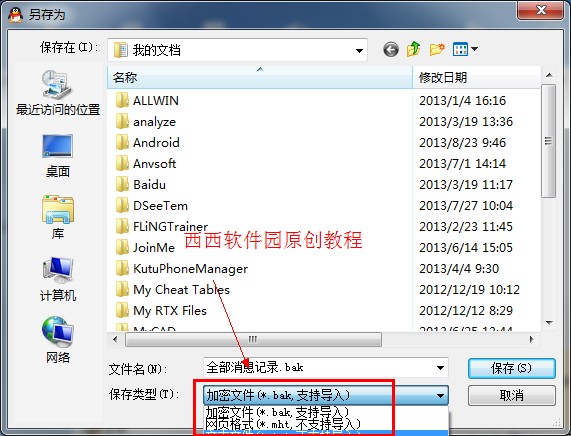Click the horizontal scrollbar thumb of the file list
The height and width of the screenshot is (436, 571).
click(x=253, y=339)
